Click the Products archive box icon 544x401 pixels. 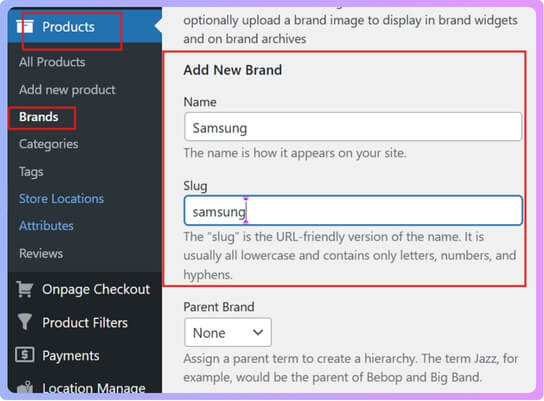pyautogui.click(x=25, y=26)
